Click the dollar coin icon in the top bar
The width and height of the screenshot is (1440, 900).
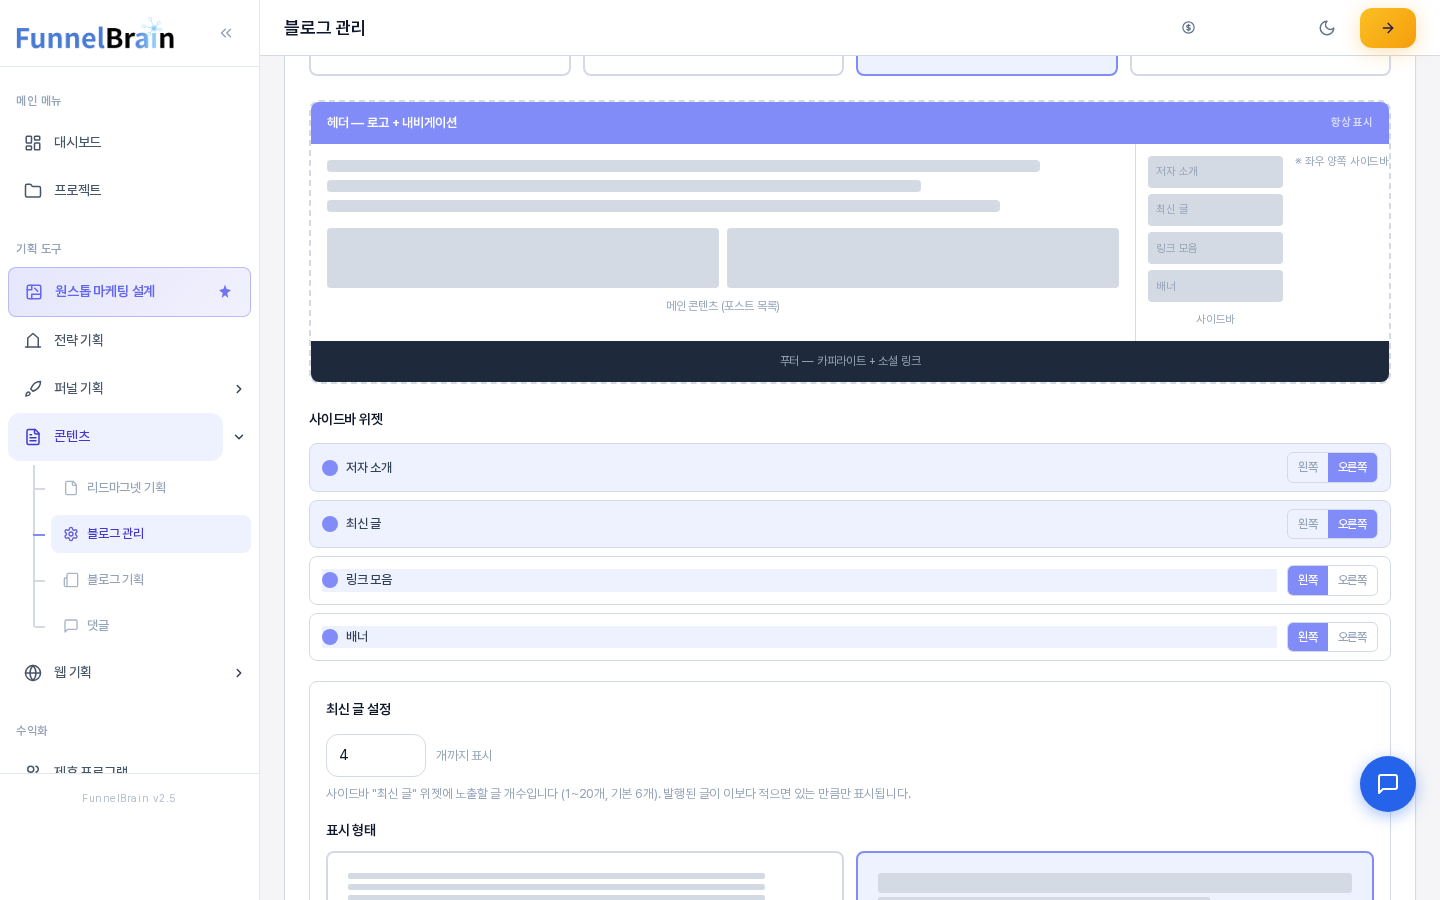pos(1188,28)
